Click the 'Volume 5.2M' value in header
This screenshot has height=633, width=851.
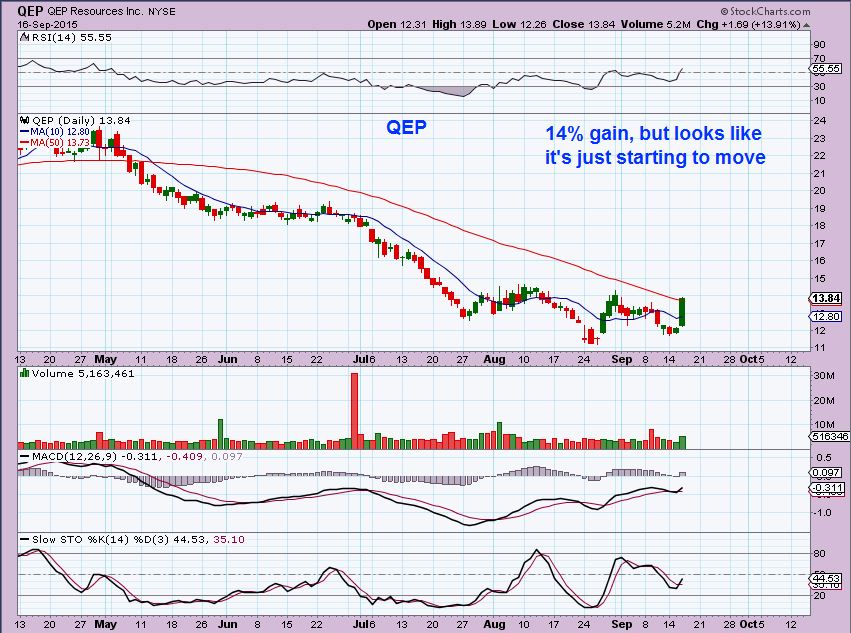[x=656, y=24]
